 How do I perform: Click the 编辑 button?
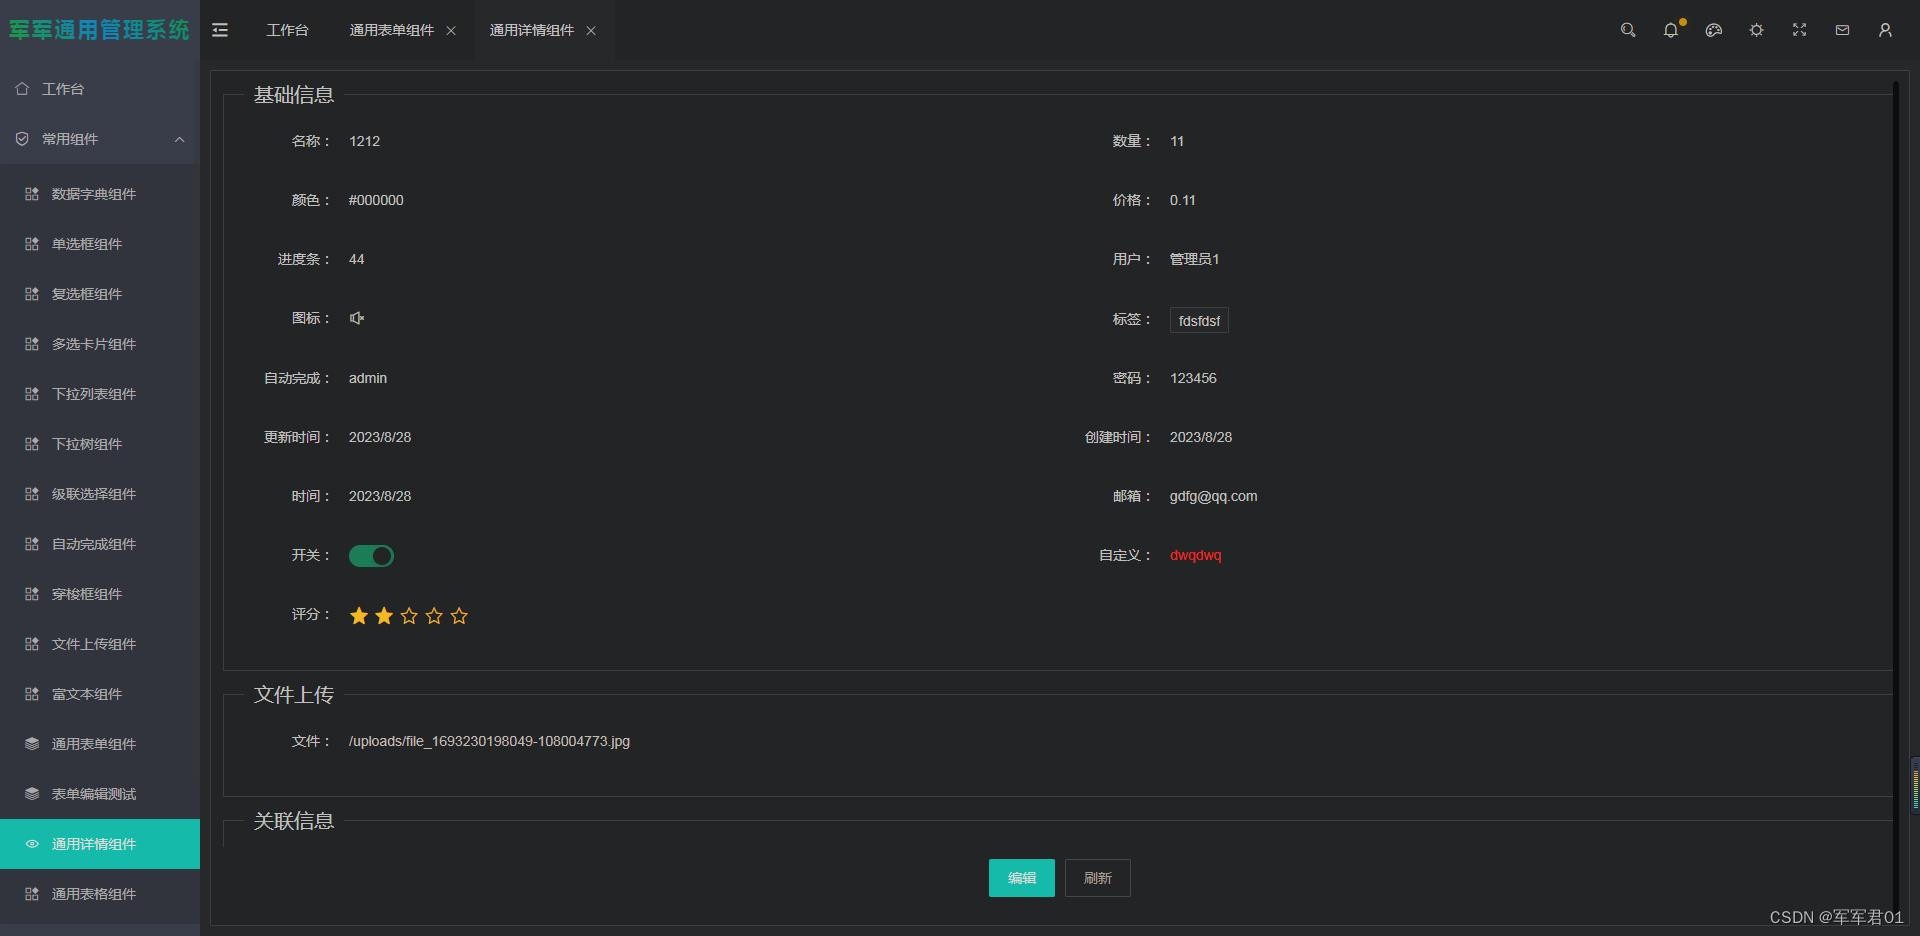point(1021,878)
